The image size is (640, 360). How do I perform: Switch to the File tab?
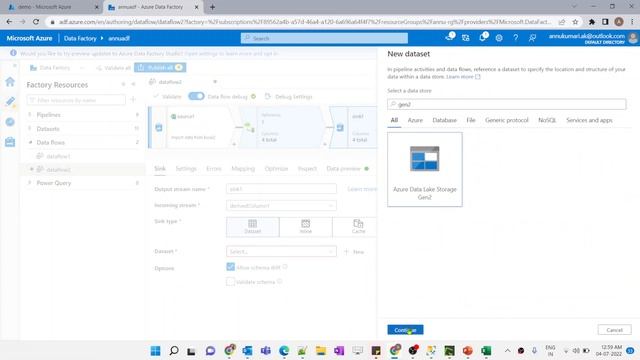(x=471, y=120)
